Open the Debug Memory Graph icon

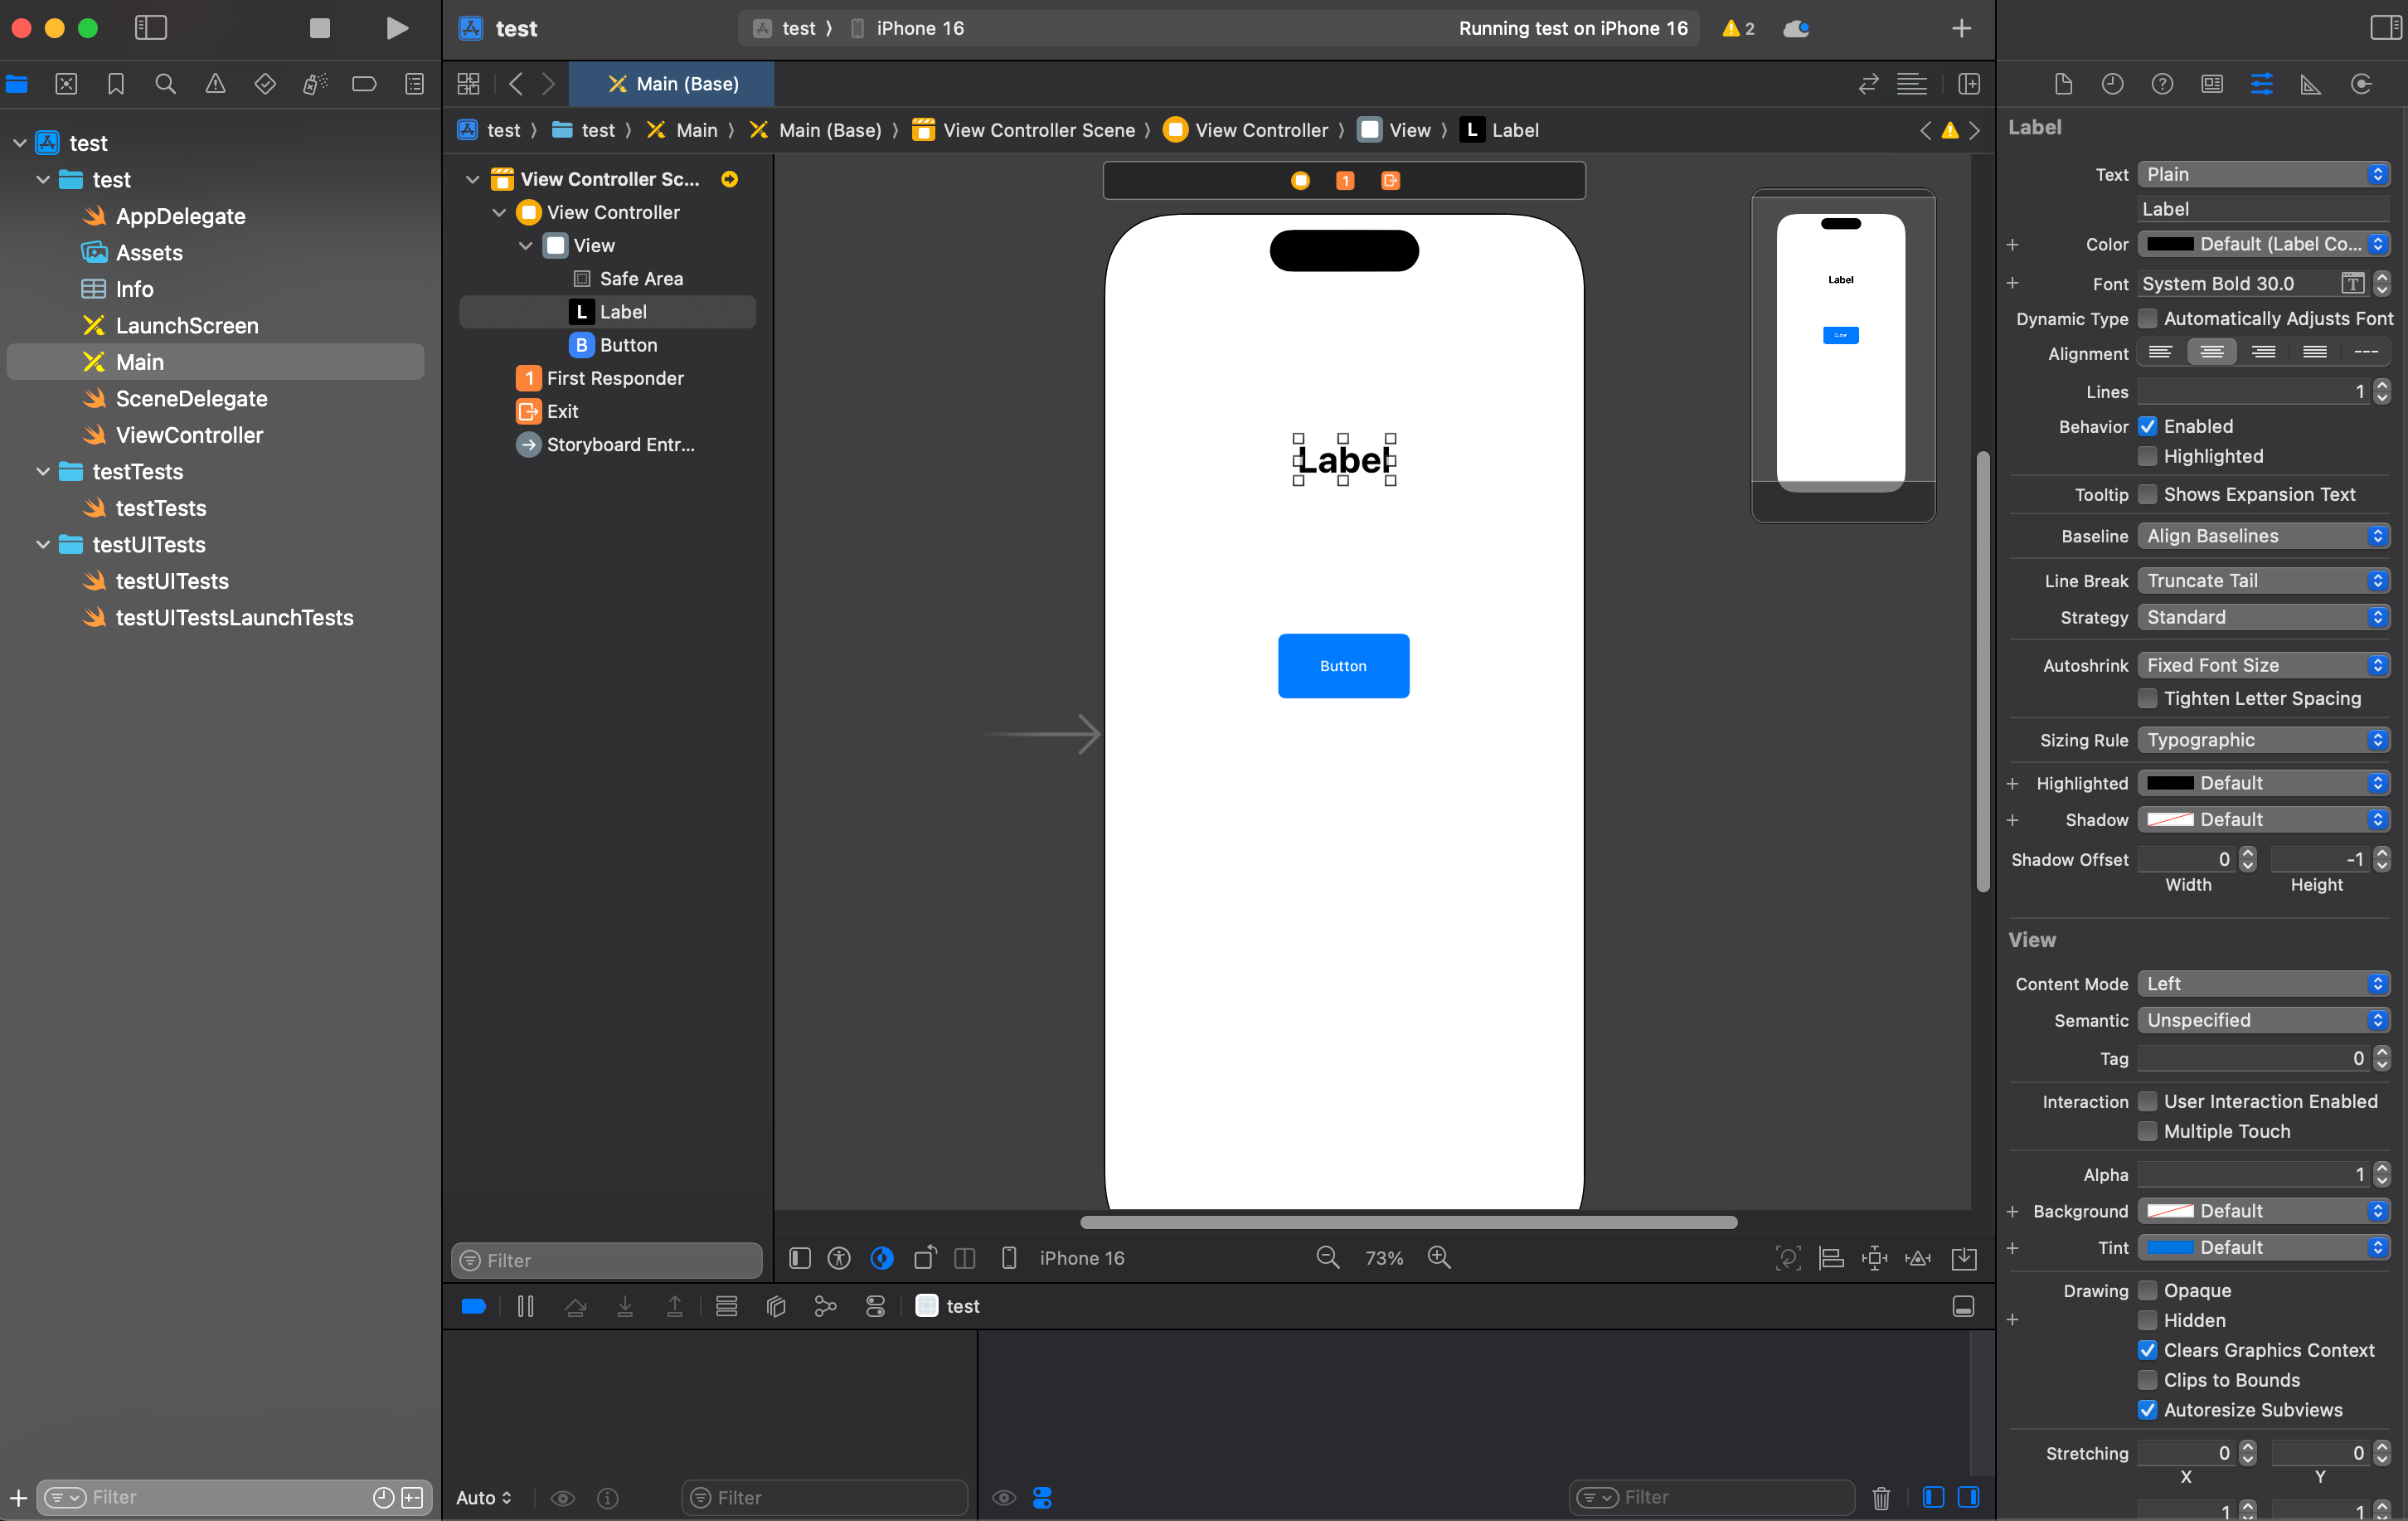pyautogui.click(x=825, y=1306)
